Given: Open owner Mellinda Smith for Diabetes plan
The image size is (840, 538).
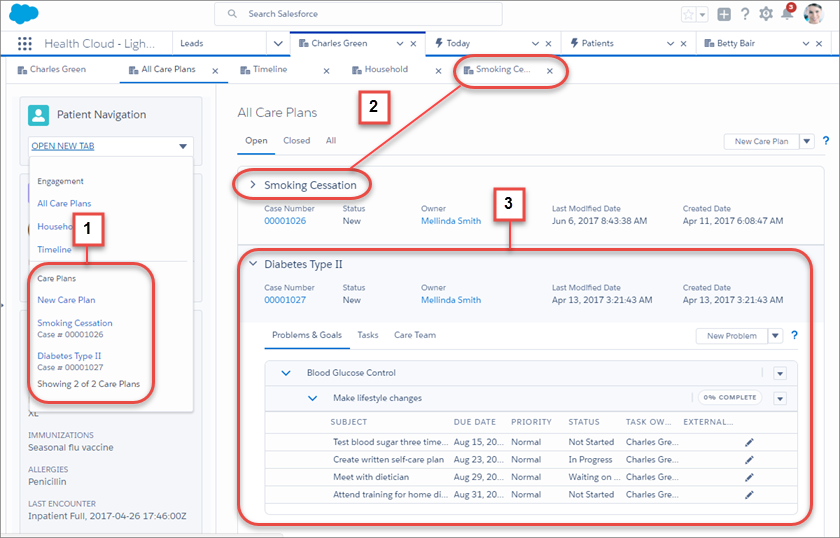Looking at the screenshot, I should pyautogui.click(x=451, y=300).
